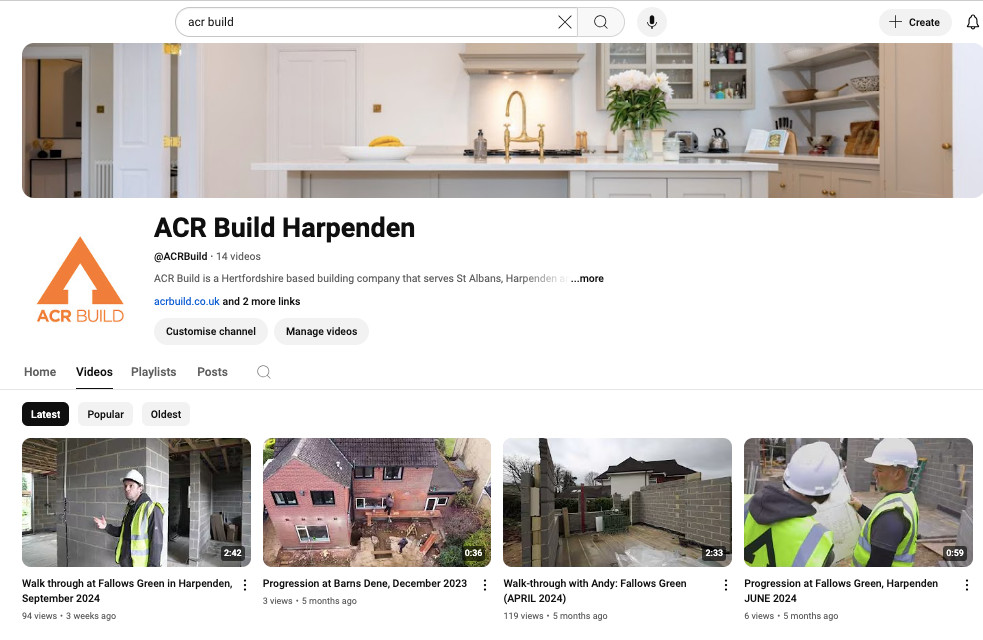Select the Latest sort chip
Screen dimensions: 983x640
pos(46,414)
